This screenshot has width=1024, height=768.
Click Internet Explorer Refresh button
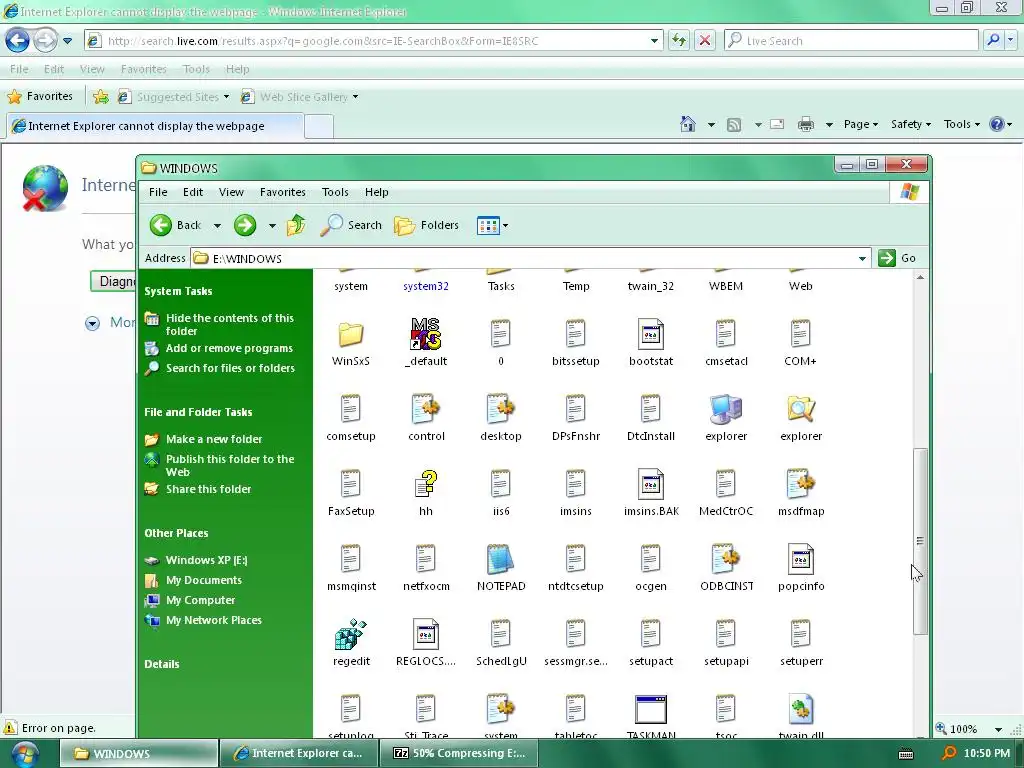pyautogui.click(x=679, y=40)
